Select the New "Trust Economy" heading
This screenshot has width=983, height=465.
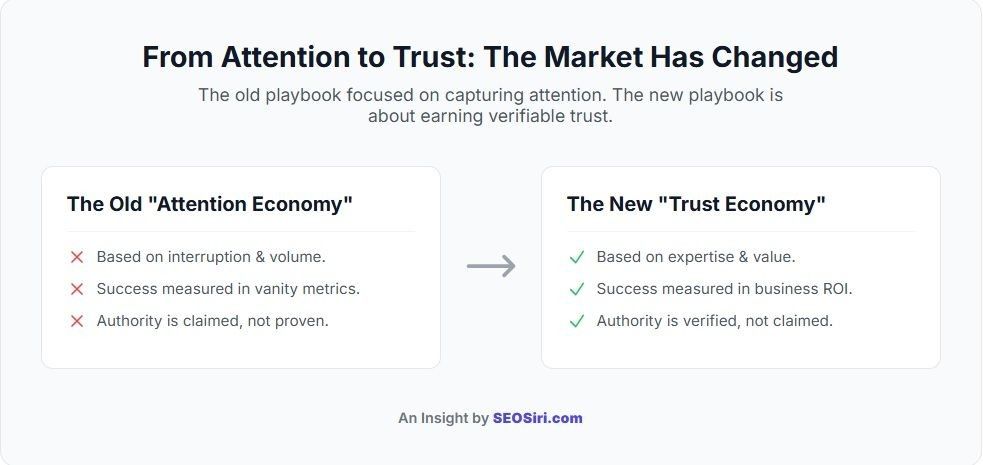(696, 204)
